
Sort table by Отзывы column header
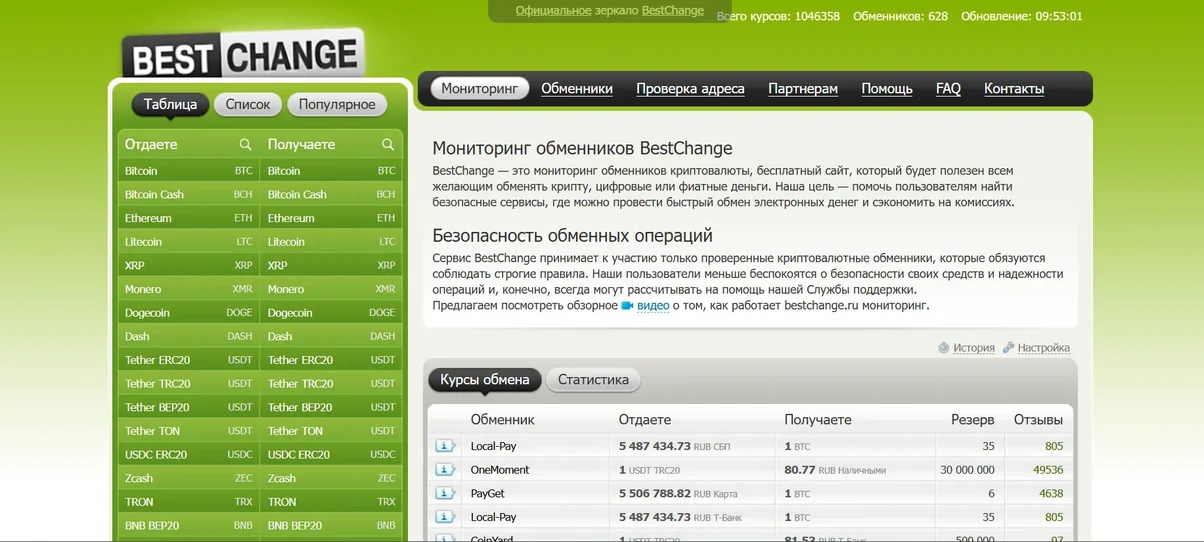point(1038,420)
